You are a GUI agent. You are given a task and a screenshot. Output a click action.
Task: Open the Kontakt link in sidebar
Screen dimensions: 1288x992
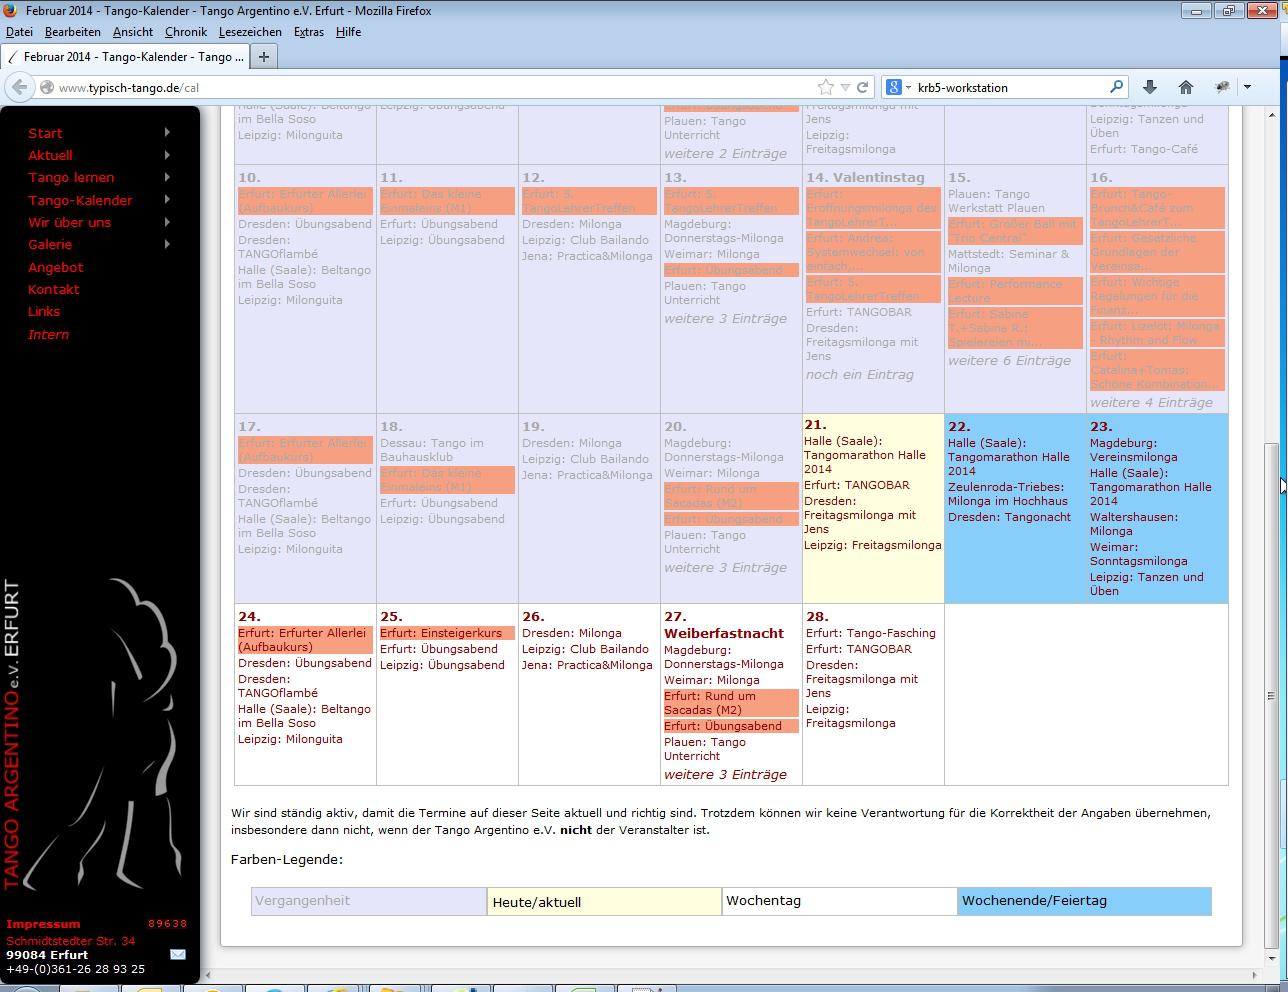click(53, 289)
